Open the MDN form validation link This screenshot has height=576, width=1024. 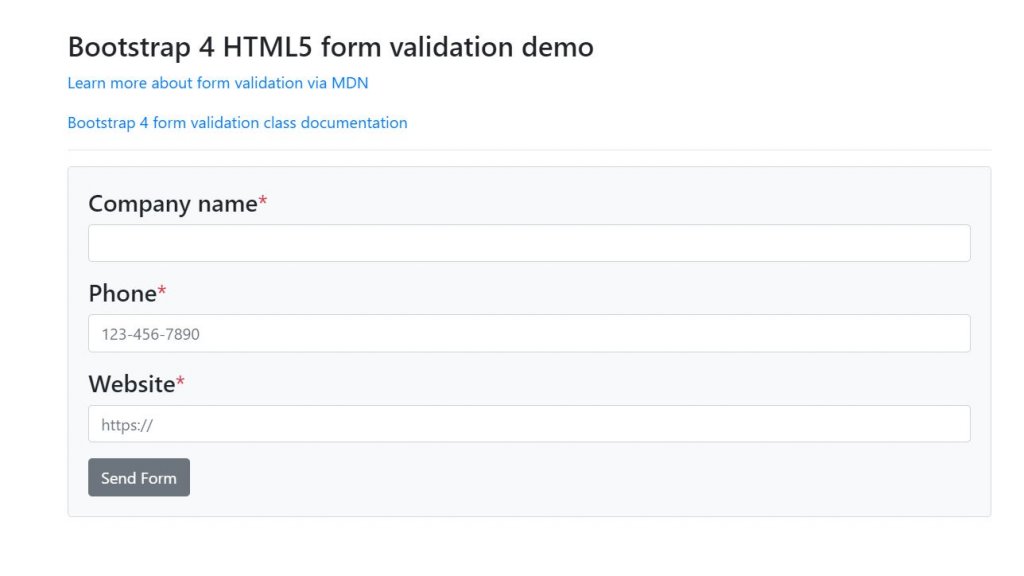(x=217, y=83)
